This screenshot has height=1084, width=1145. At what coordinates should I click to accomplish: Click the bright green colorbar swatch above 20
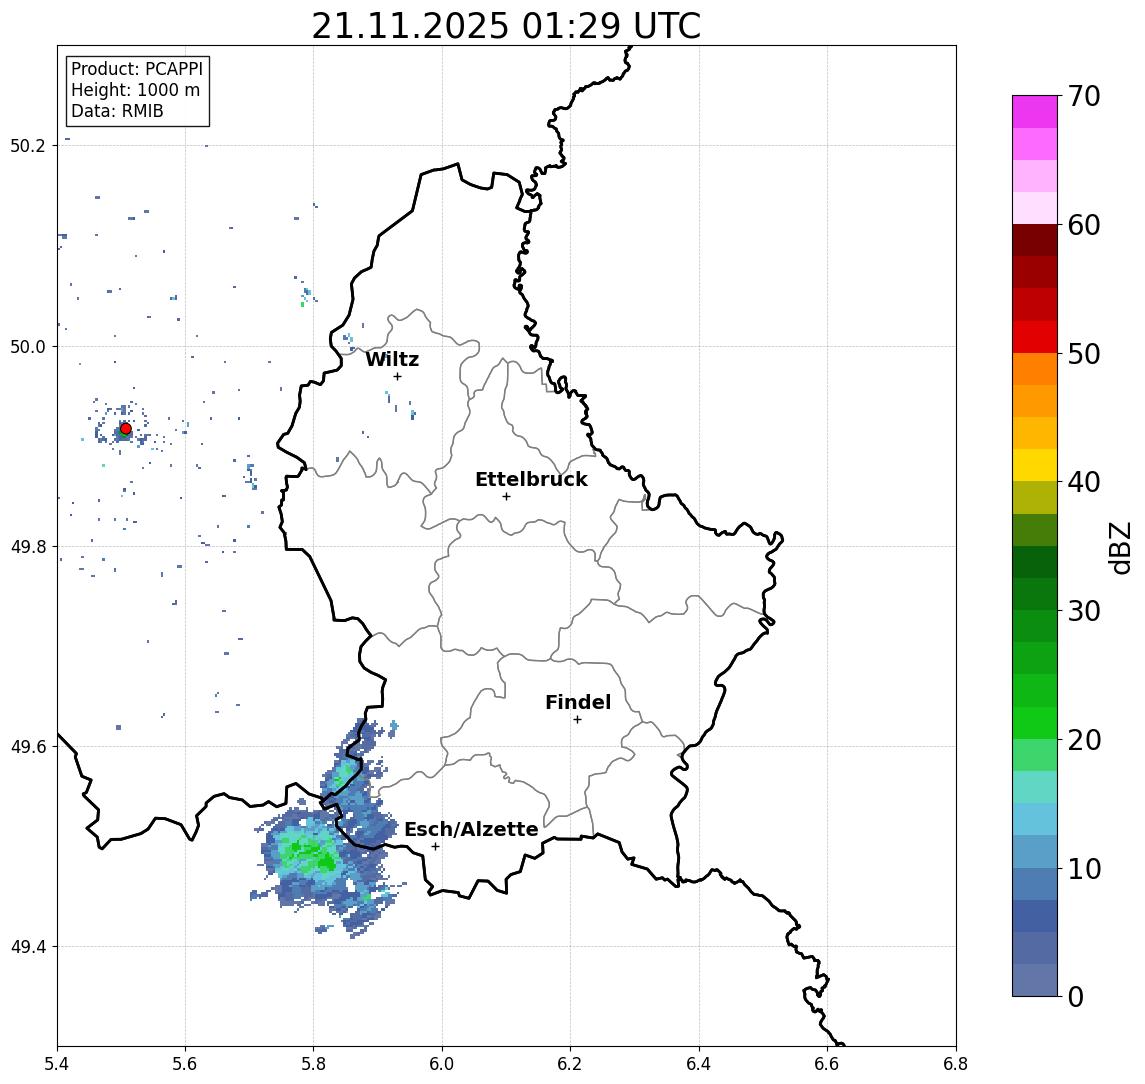tap(1035, 722)
